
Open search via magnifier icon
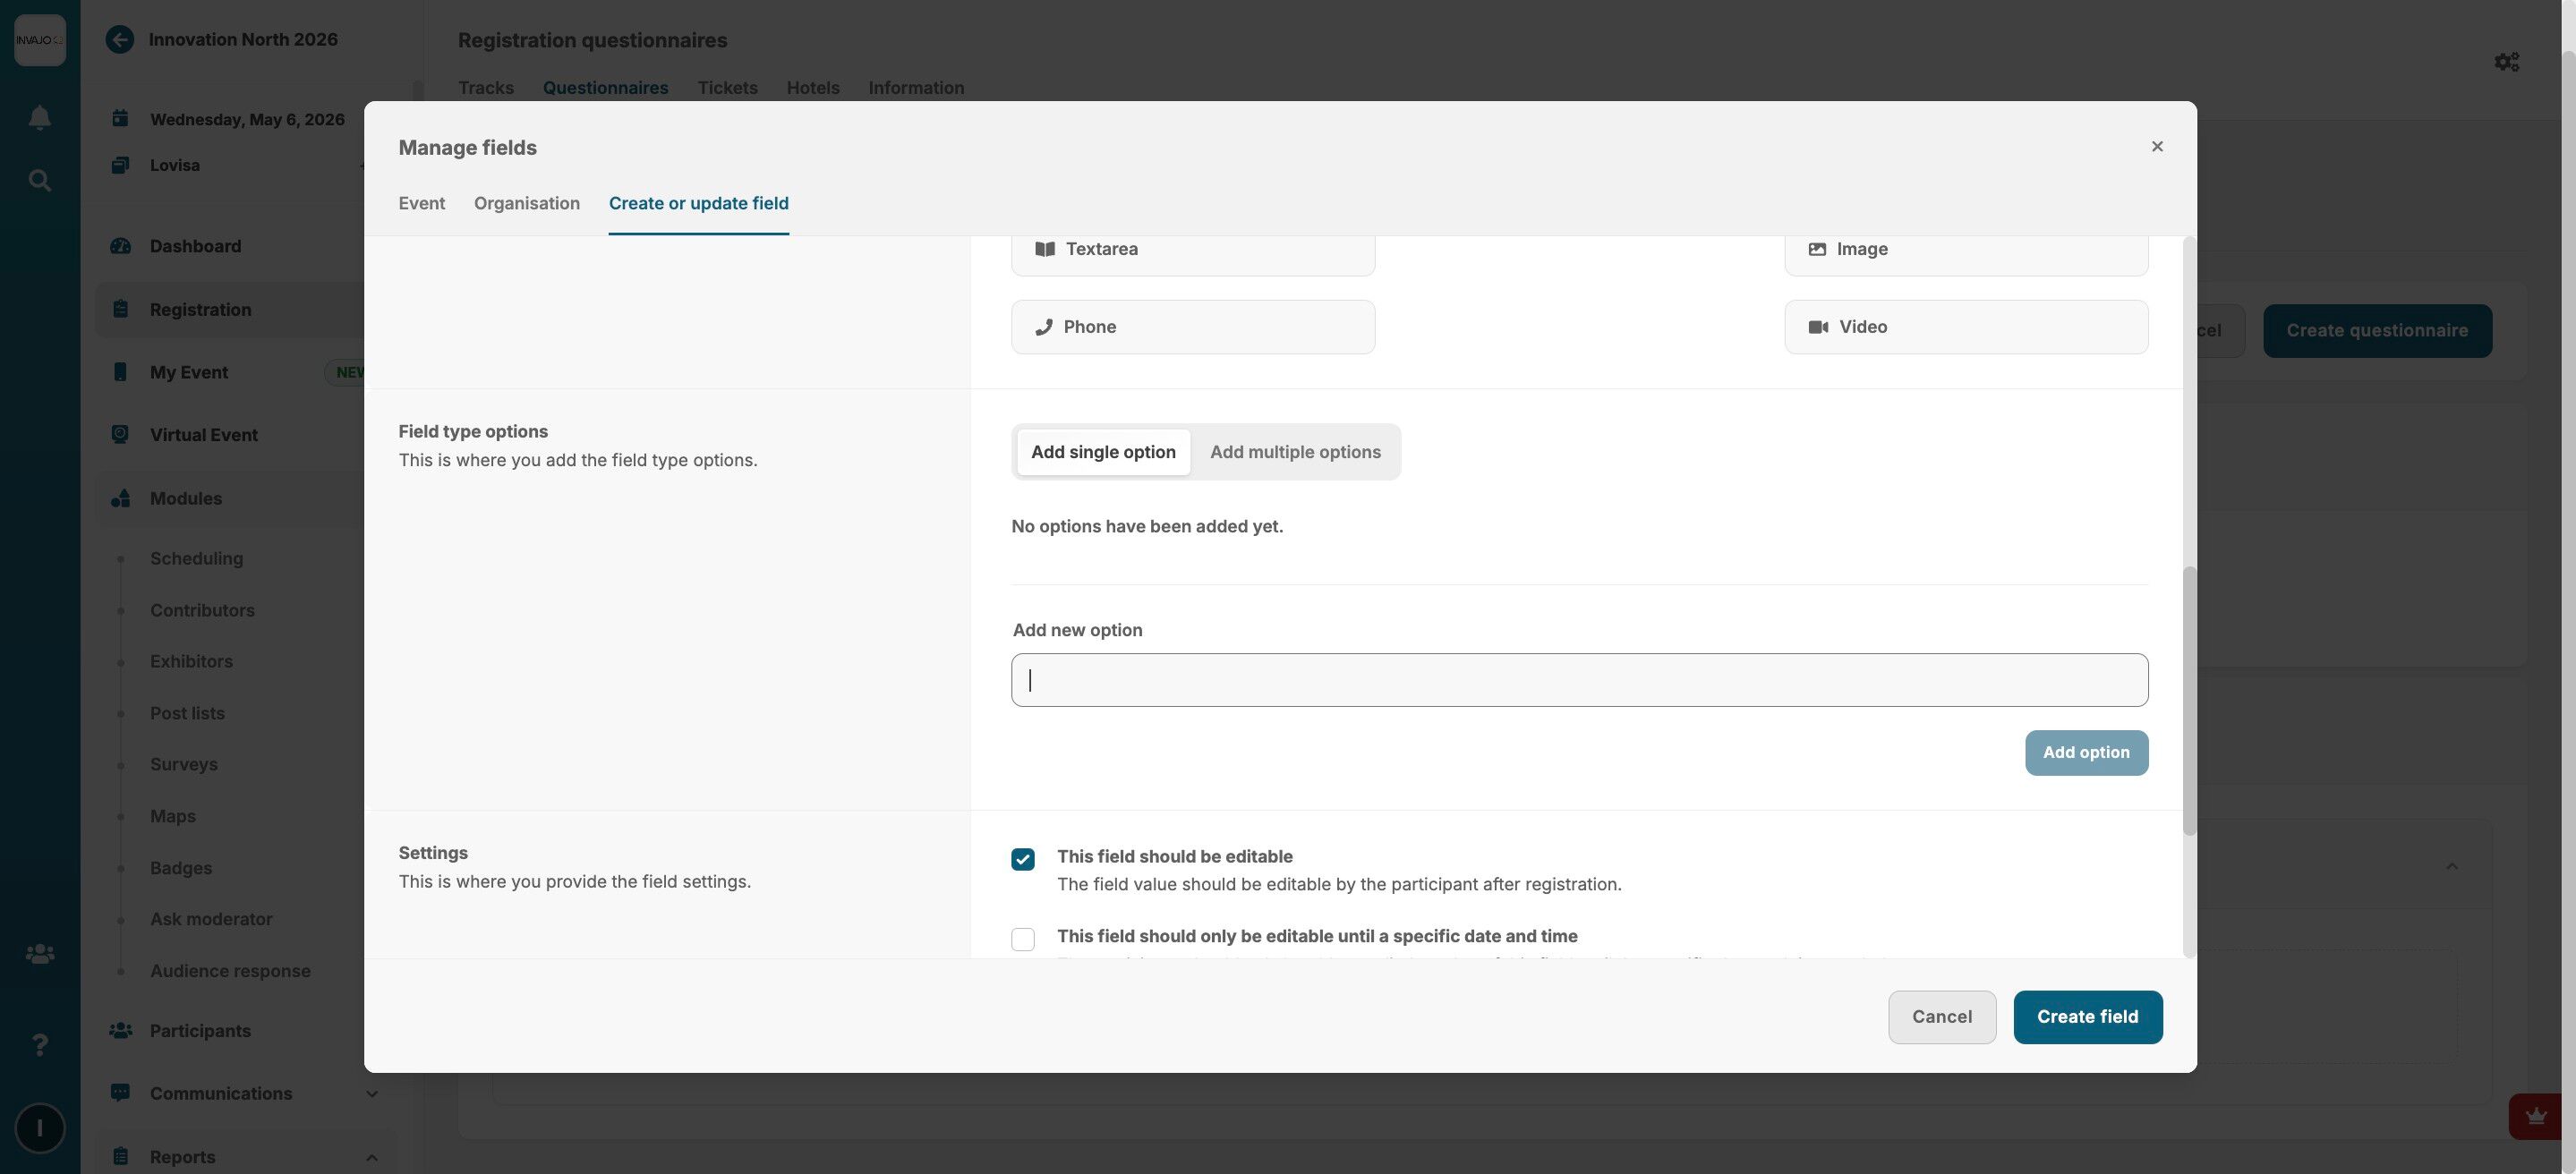coord(39,181)
